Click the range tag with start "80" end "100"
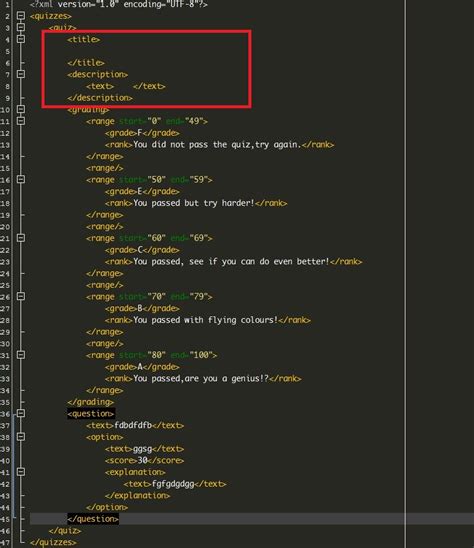 point(151,355)
